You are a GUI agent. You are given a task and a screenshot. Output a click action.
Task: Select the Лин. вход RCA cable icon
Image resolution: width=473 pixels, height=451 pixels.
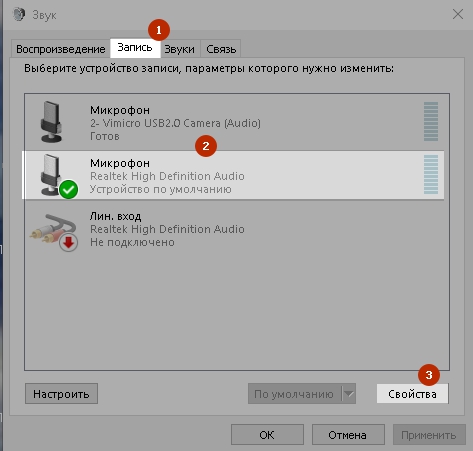[x=53, y=229]
